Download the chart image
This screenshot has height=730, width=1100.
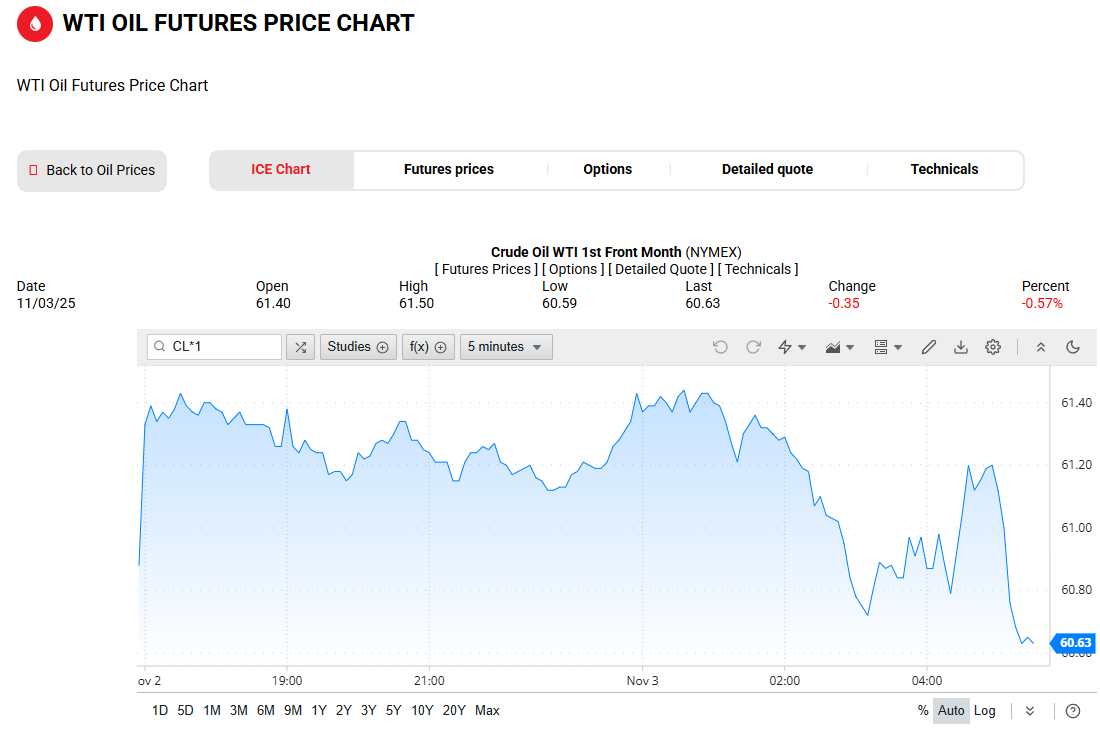[961, 347]
